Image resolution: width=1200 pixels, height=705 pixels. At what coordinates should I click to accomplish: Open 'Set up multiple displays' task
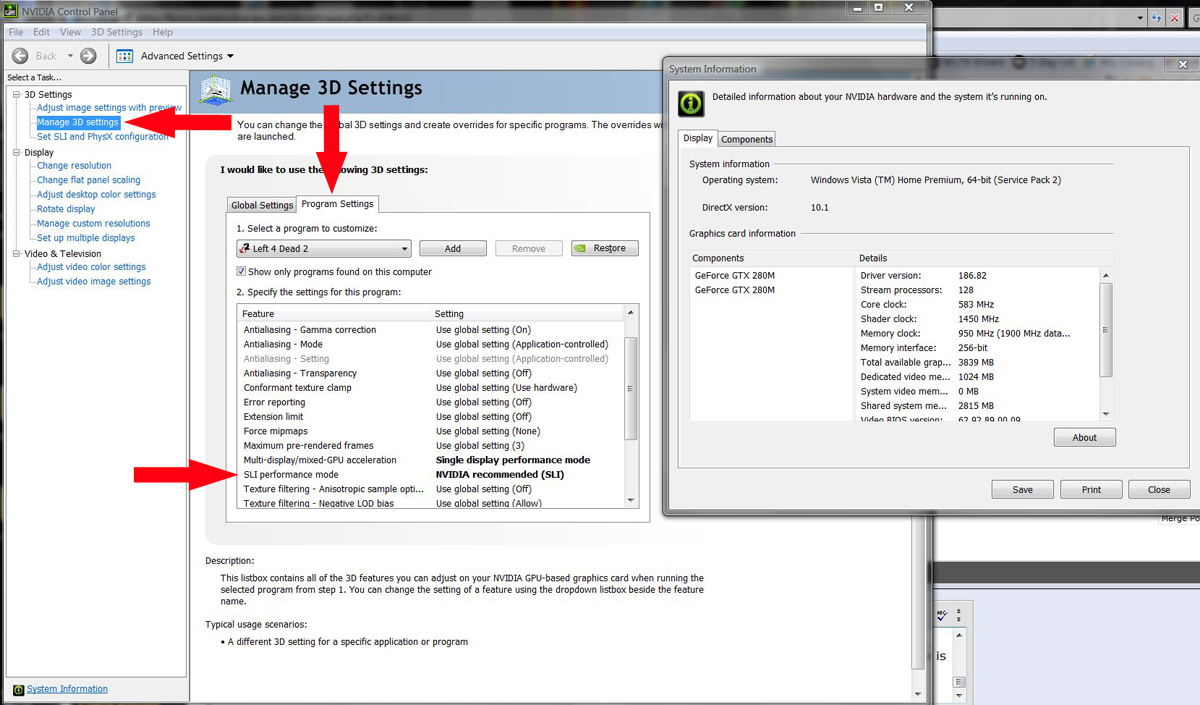click(86, 238)
